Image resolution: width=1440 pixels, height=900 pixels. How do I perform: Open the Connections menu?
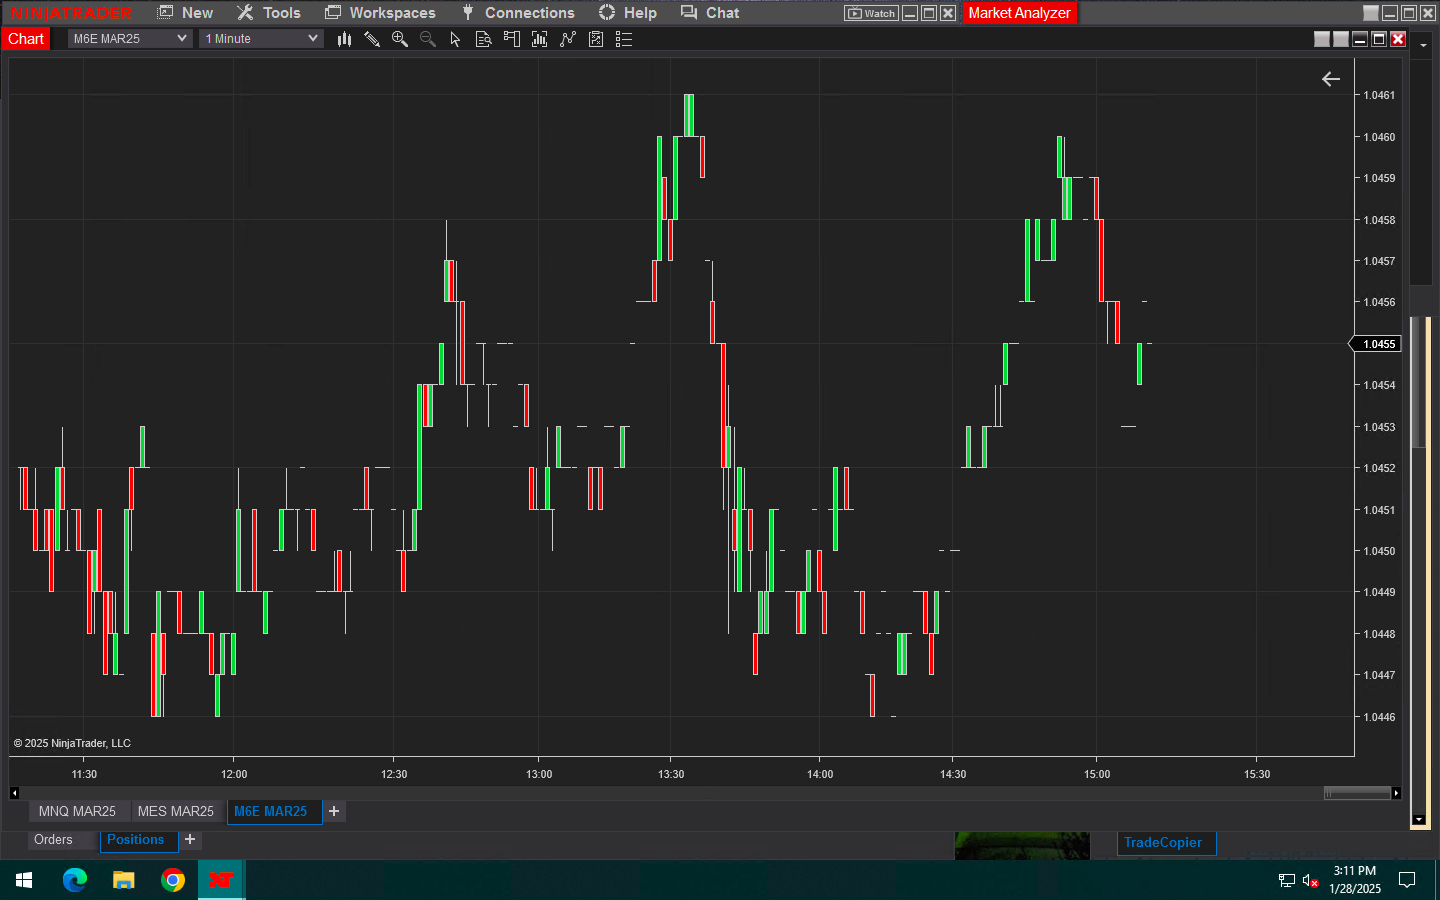(x=518, y=13)
